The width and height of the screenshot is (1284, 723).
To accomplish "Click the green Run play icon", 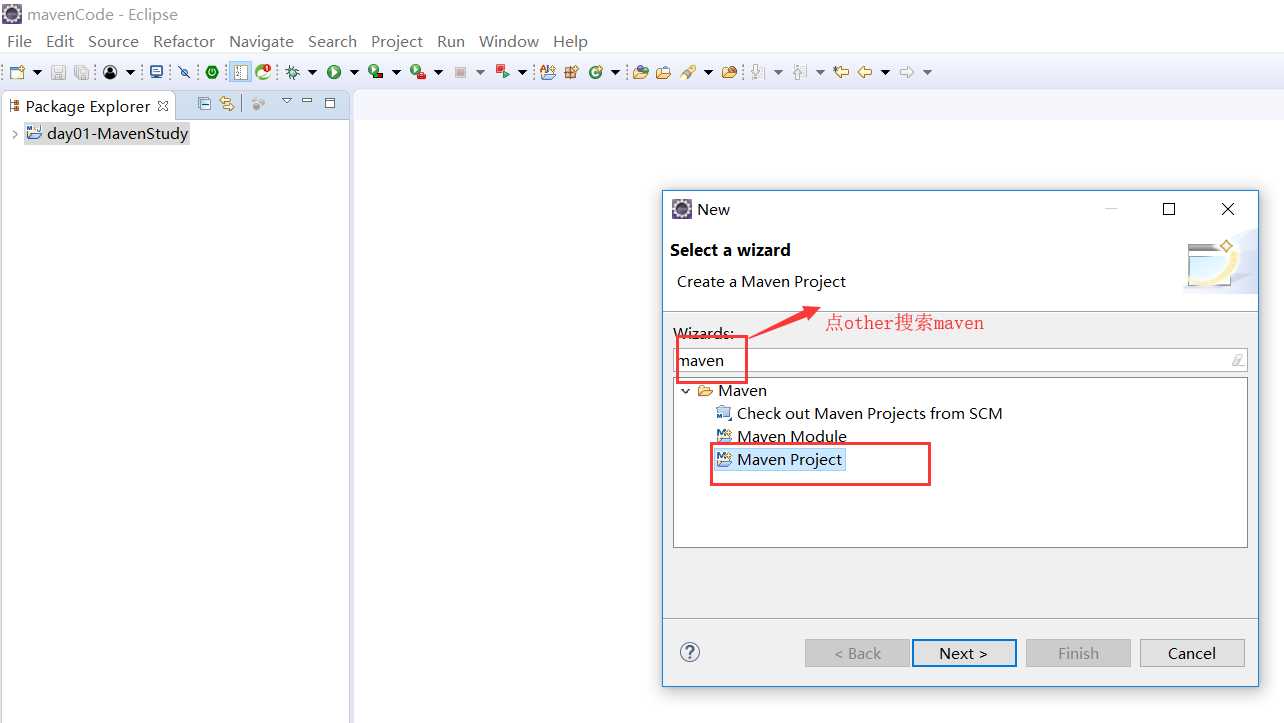I will (334, 72).
